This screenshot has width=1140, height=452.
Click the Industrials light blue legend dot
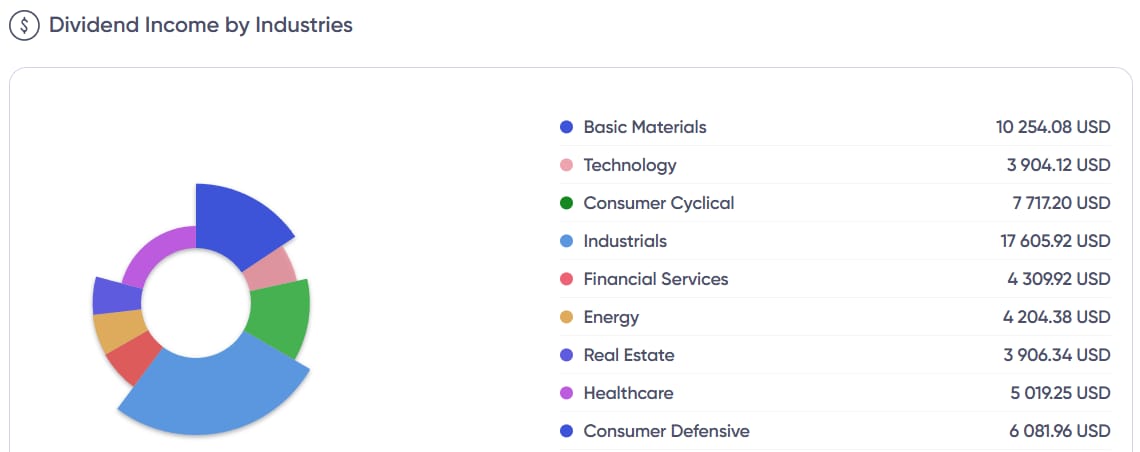click(x=566, y=241)
